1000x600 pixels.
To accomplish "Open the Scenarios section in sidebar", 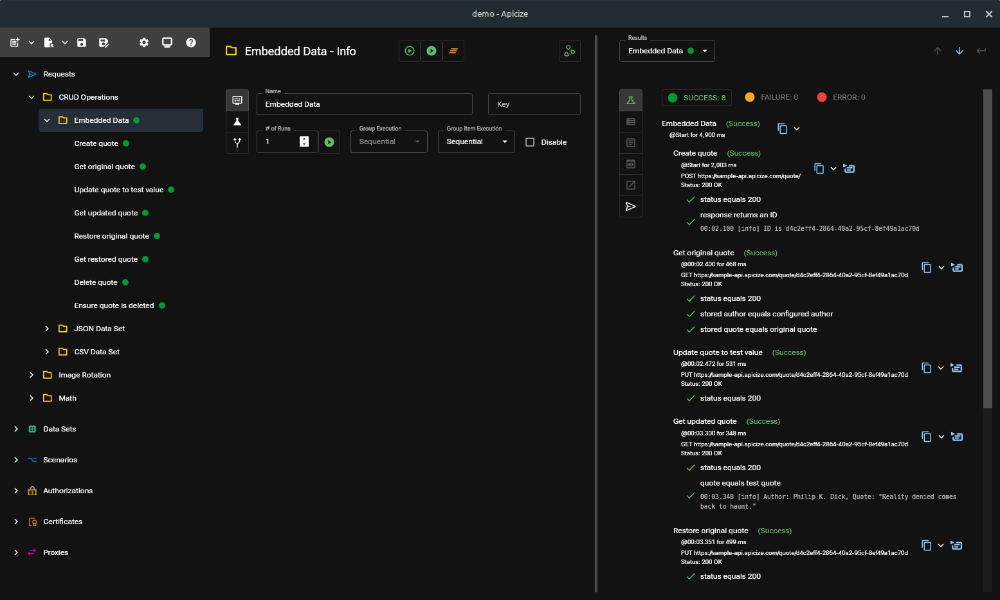I will click(60, 460).
